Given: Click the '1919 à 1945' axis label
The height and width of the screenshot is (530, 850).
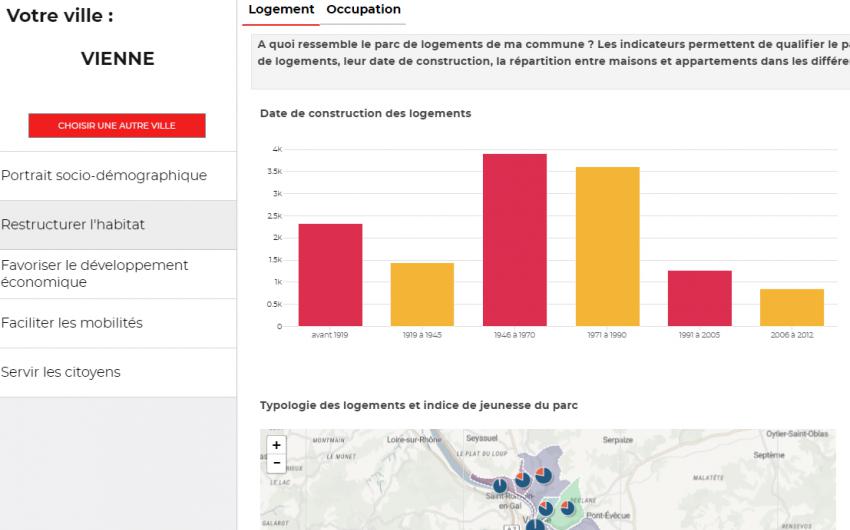Looking at the screenshot, I should point(422,335).
